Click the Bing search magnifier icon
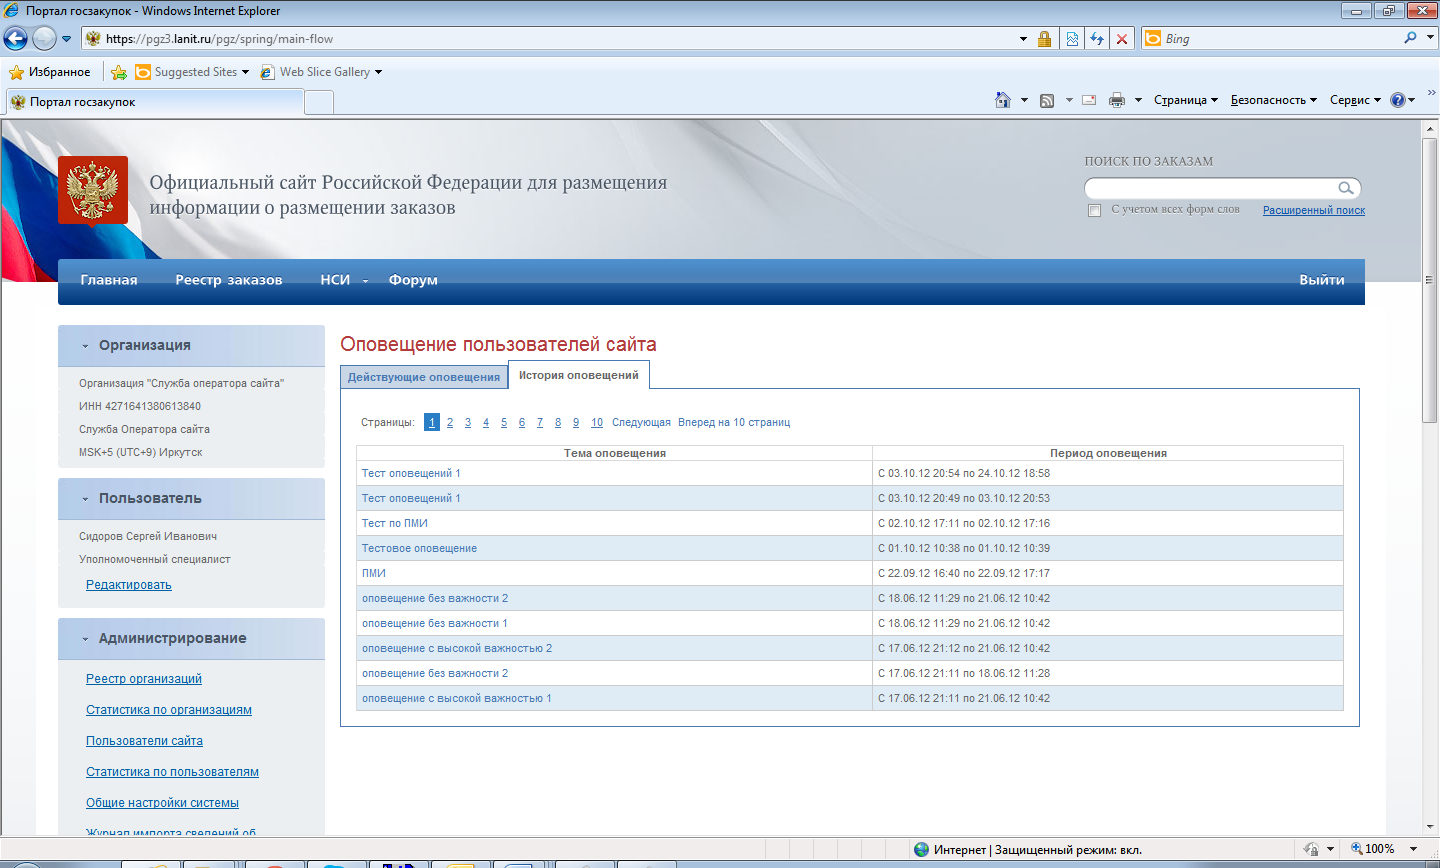This screenshot has height=868, width=1440. pos(1411,38)
